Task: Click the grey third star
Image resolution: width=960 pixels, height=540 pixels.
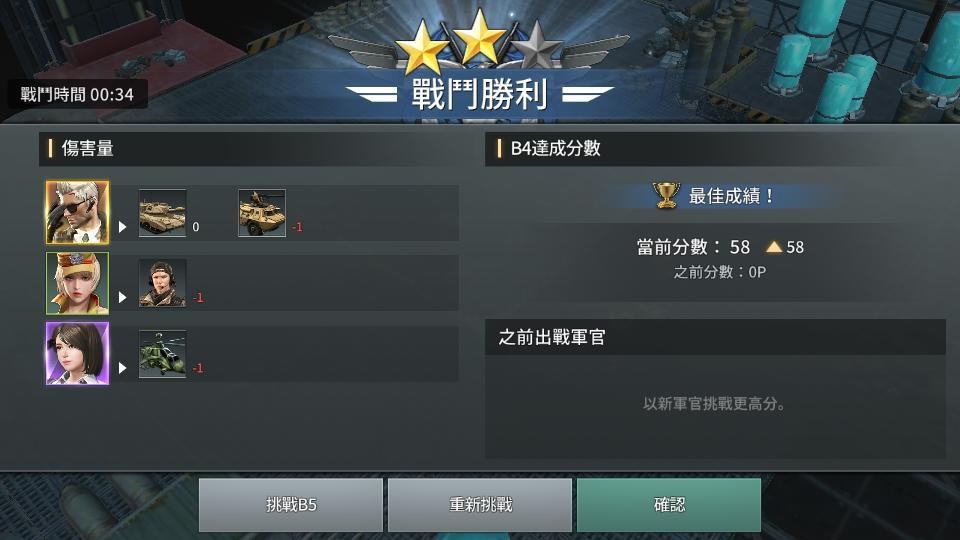Action: click(x=536, y=47)
